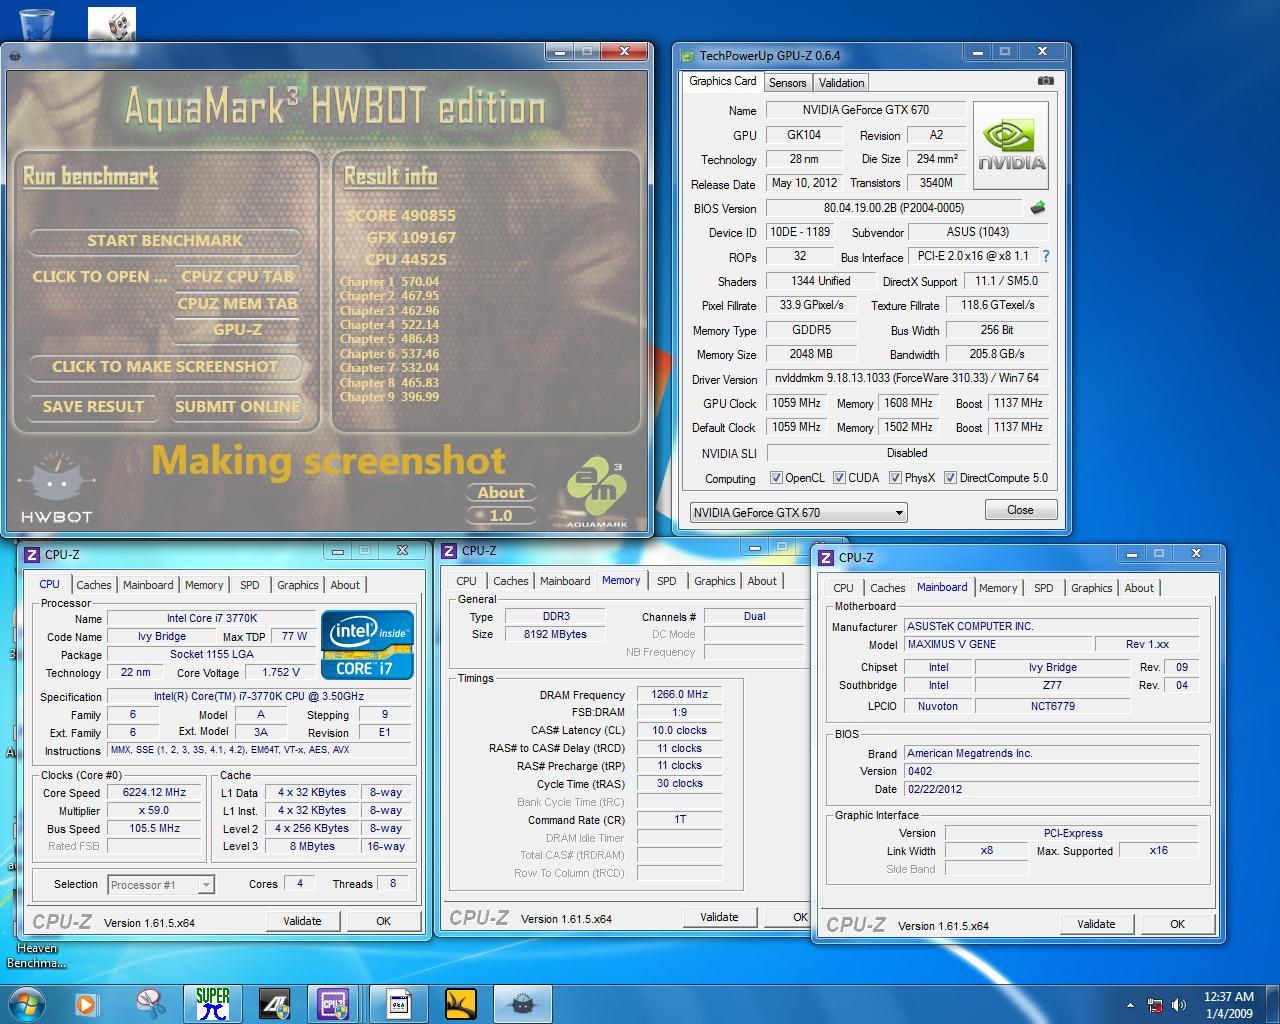The width and height of the screenshot is (1280, 1024).
Task: Click the SAVE RESULT button
Action: (93, 407)
